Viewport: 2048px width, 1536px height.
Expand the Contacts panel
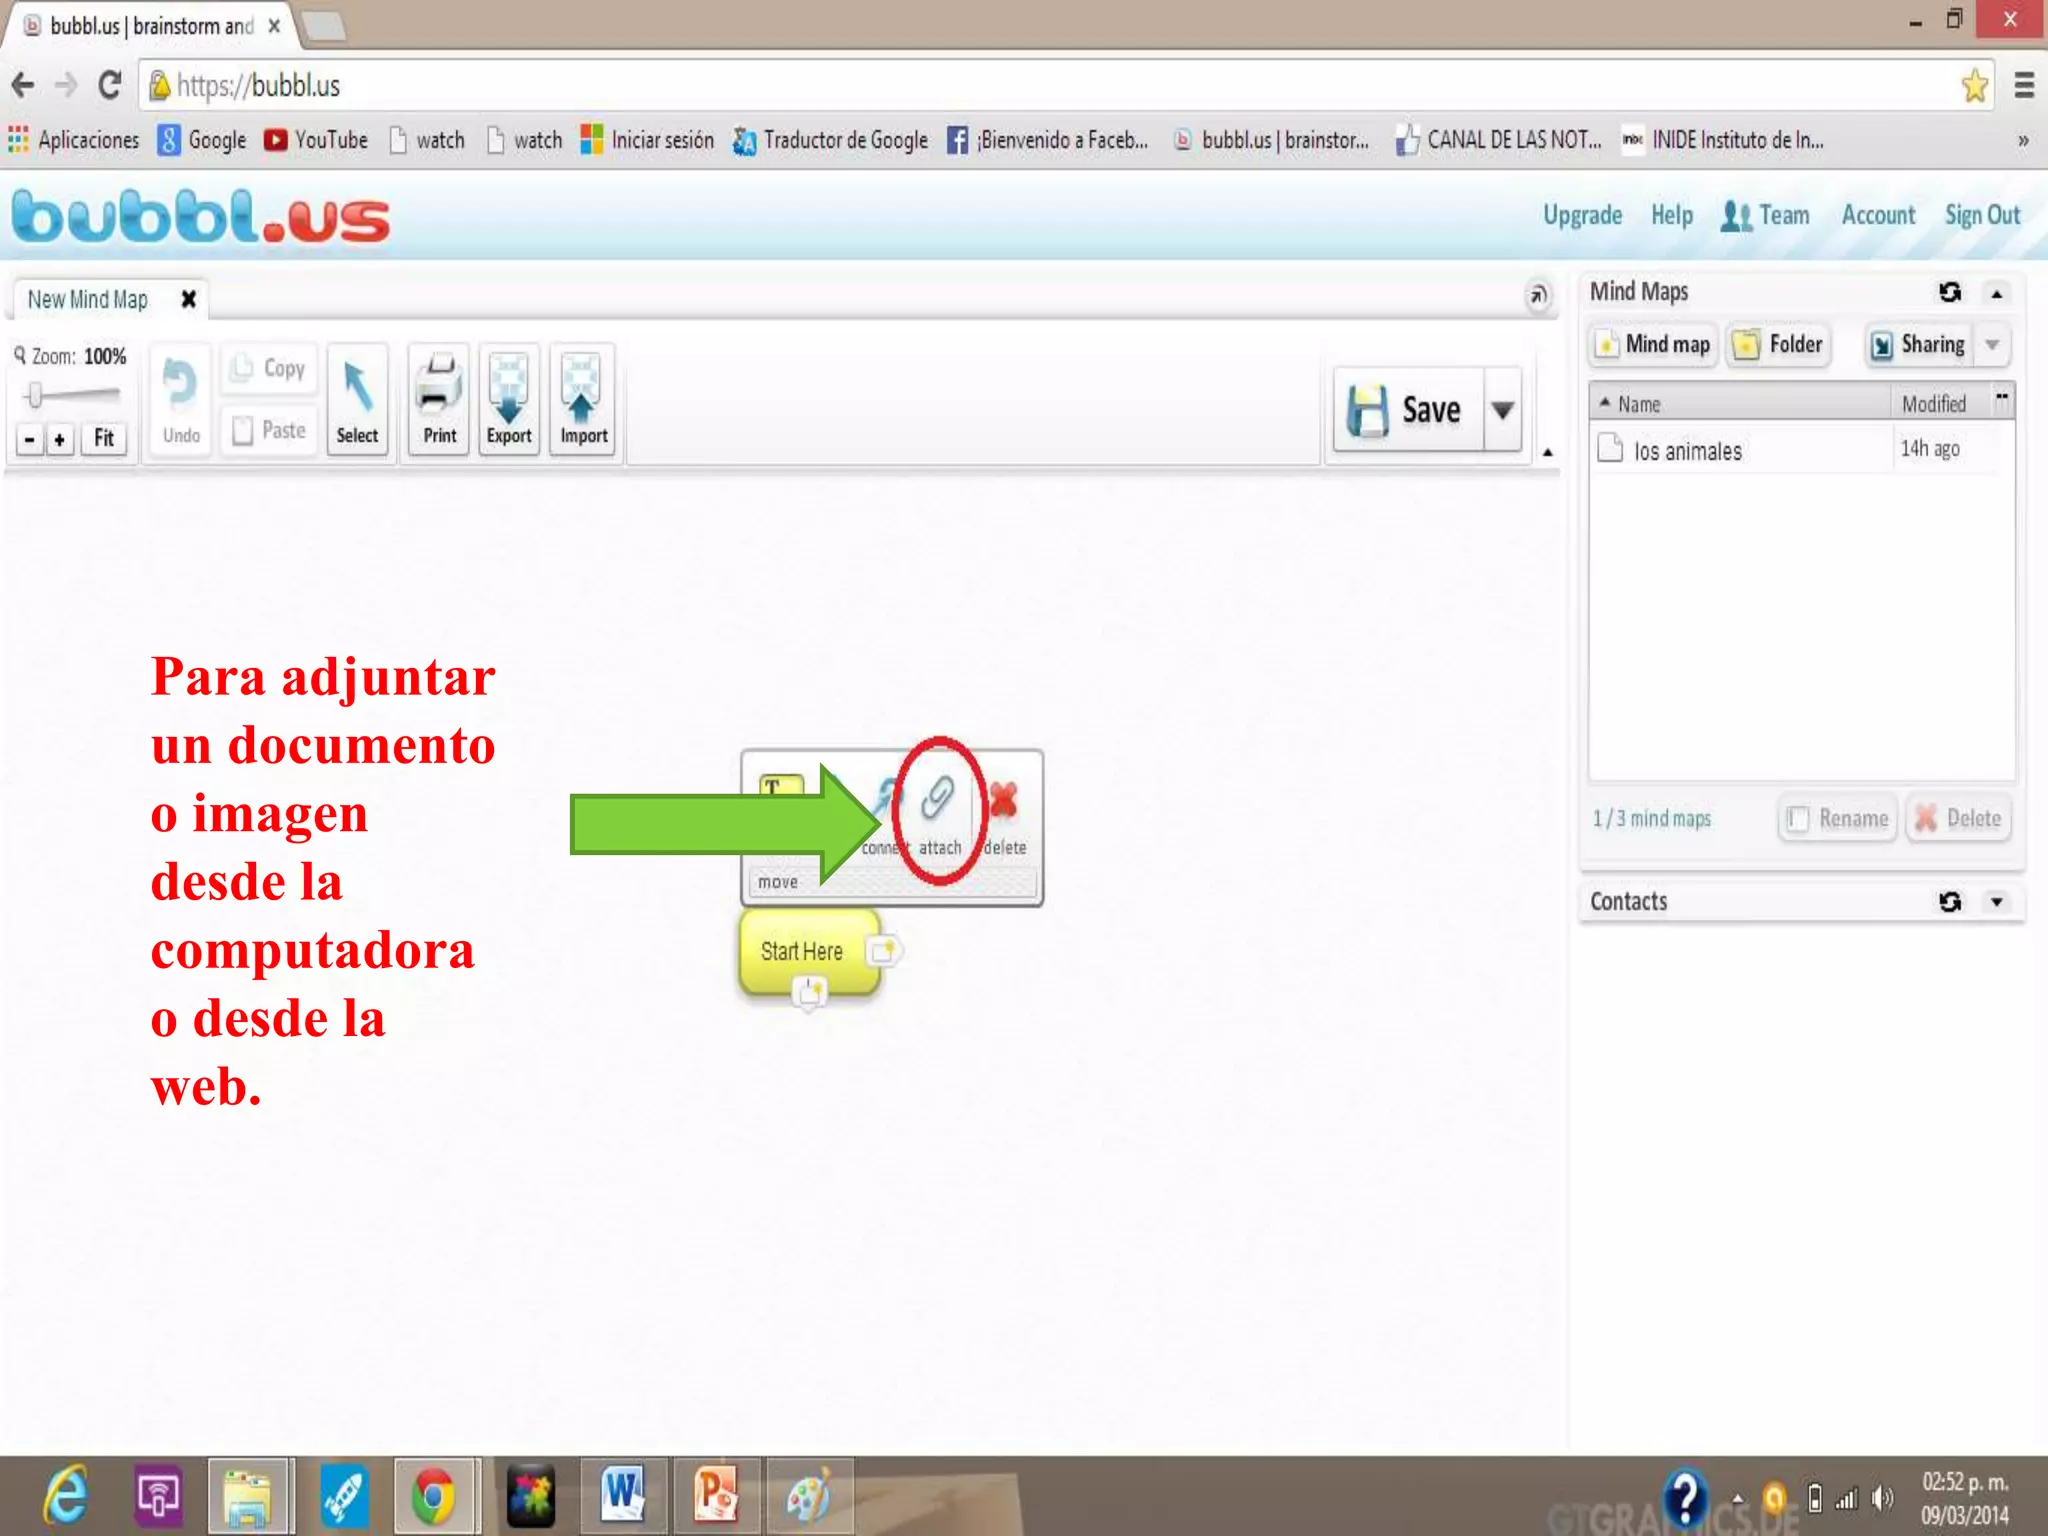pyautogui.click(x=1997, y=902)
